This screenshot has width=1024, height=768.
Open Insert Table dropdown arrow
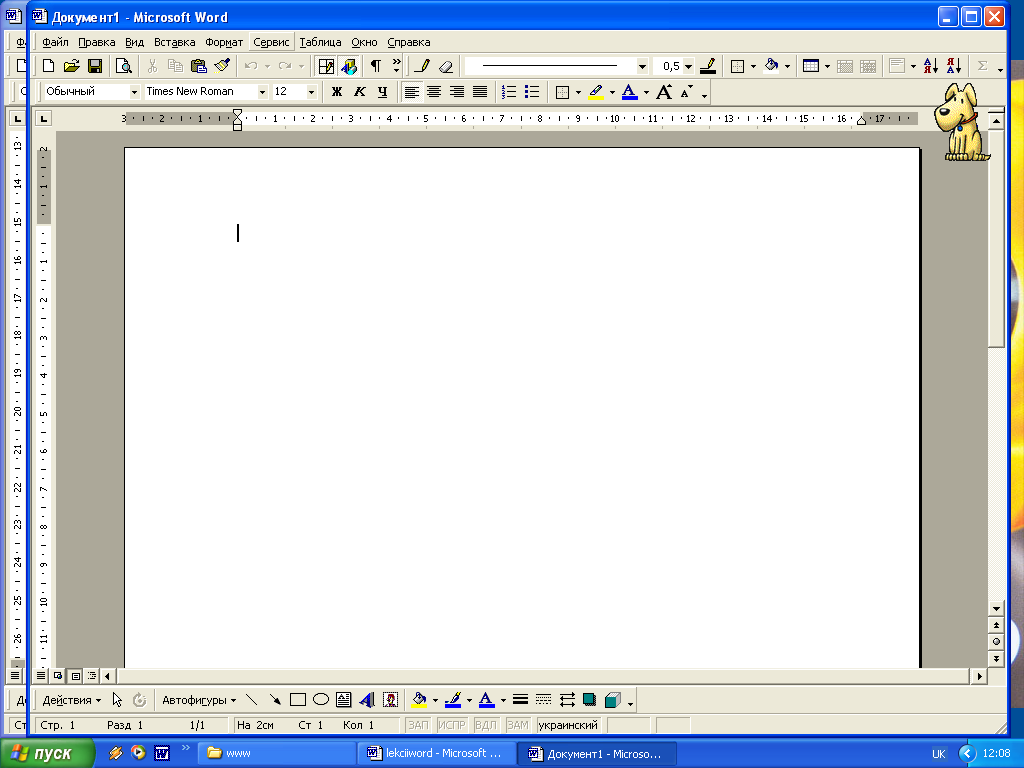[x=827, y=67]
